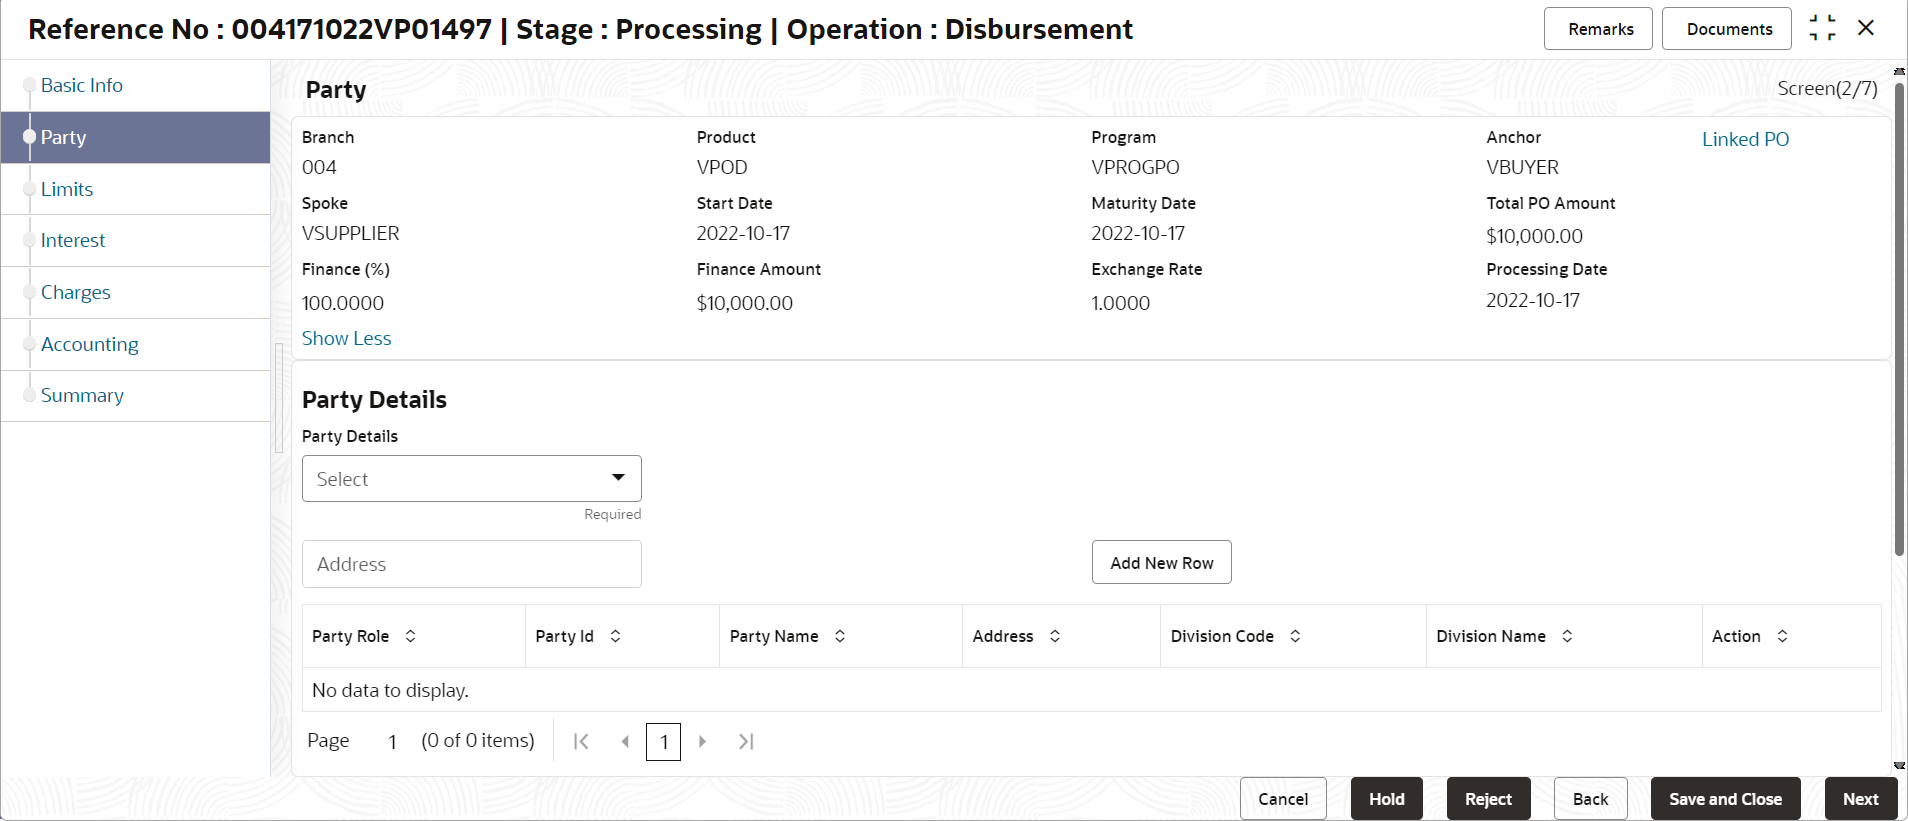Click the side panel collapse handle
Screen dimensions: 1908x821
[x=279, y=398]
